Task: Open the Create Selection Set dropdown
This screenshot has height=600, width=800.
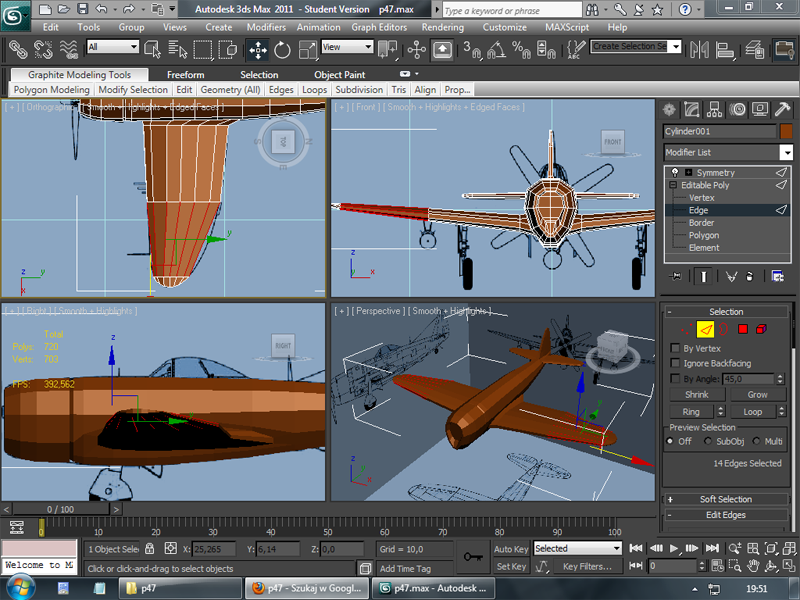Action: point(676,47)
